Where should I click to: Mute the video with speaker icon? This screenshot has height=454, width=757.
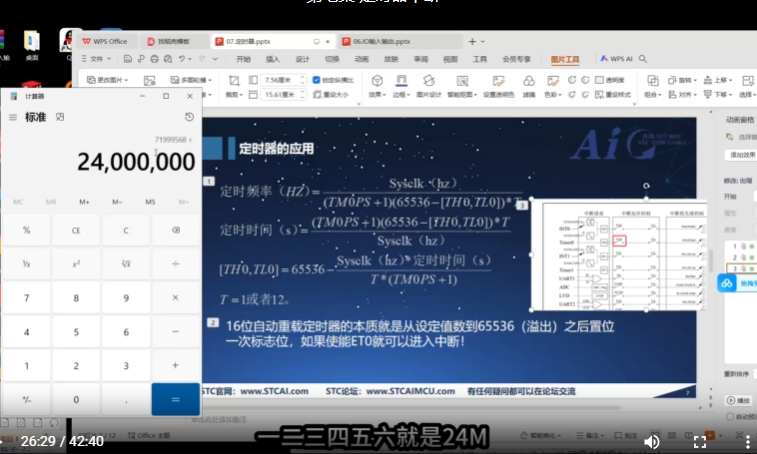point(652,441)
